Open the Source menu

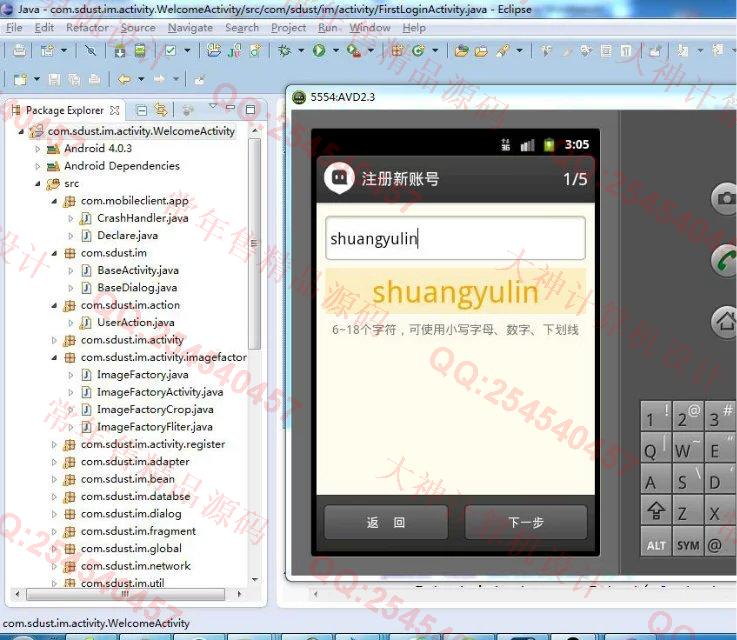(138, 28)
